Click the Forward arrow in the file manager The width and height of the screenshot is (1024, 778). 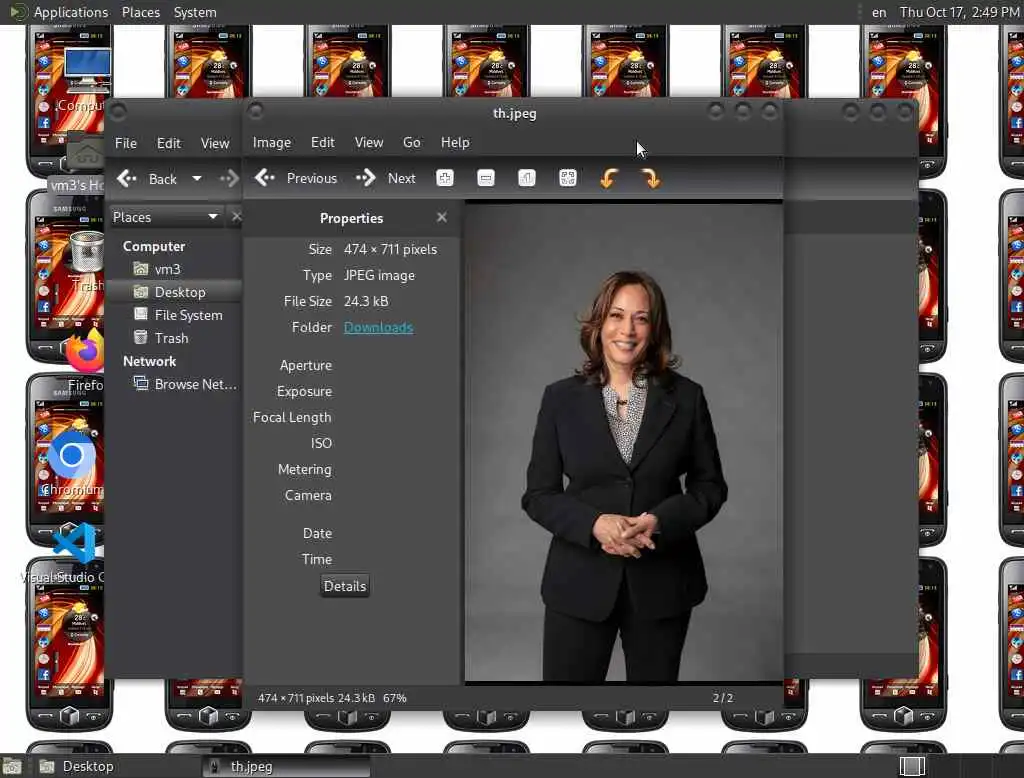click(x=229, y=178)
